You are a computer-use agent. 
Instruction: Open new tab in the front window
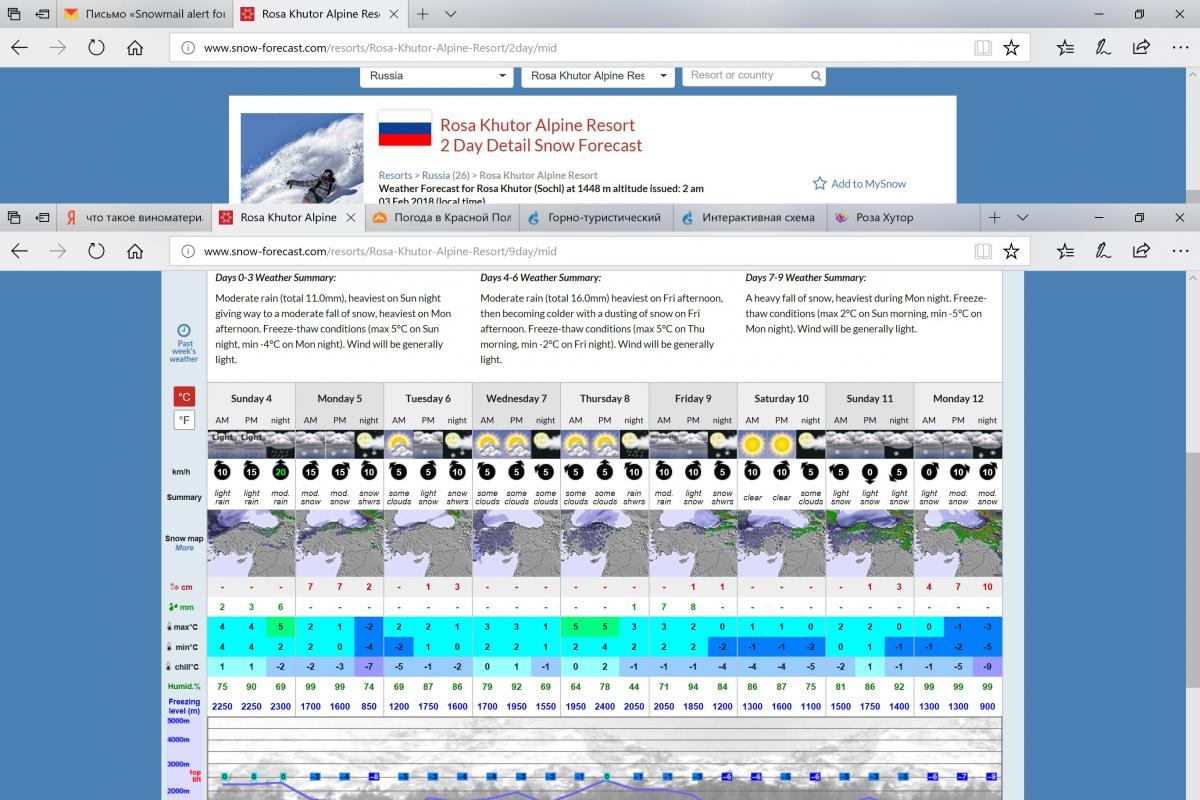tap(994, 217)
